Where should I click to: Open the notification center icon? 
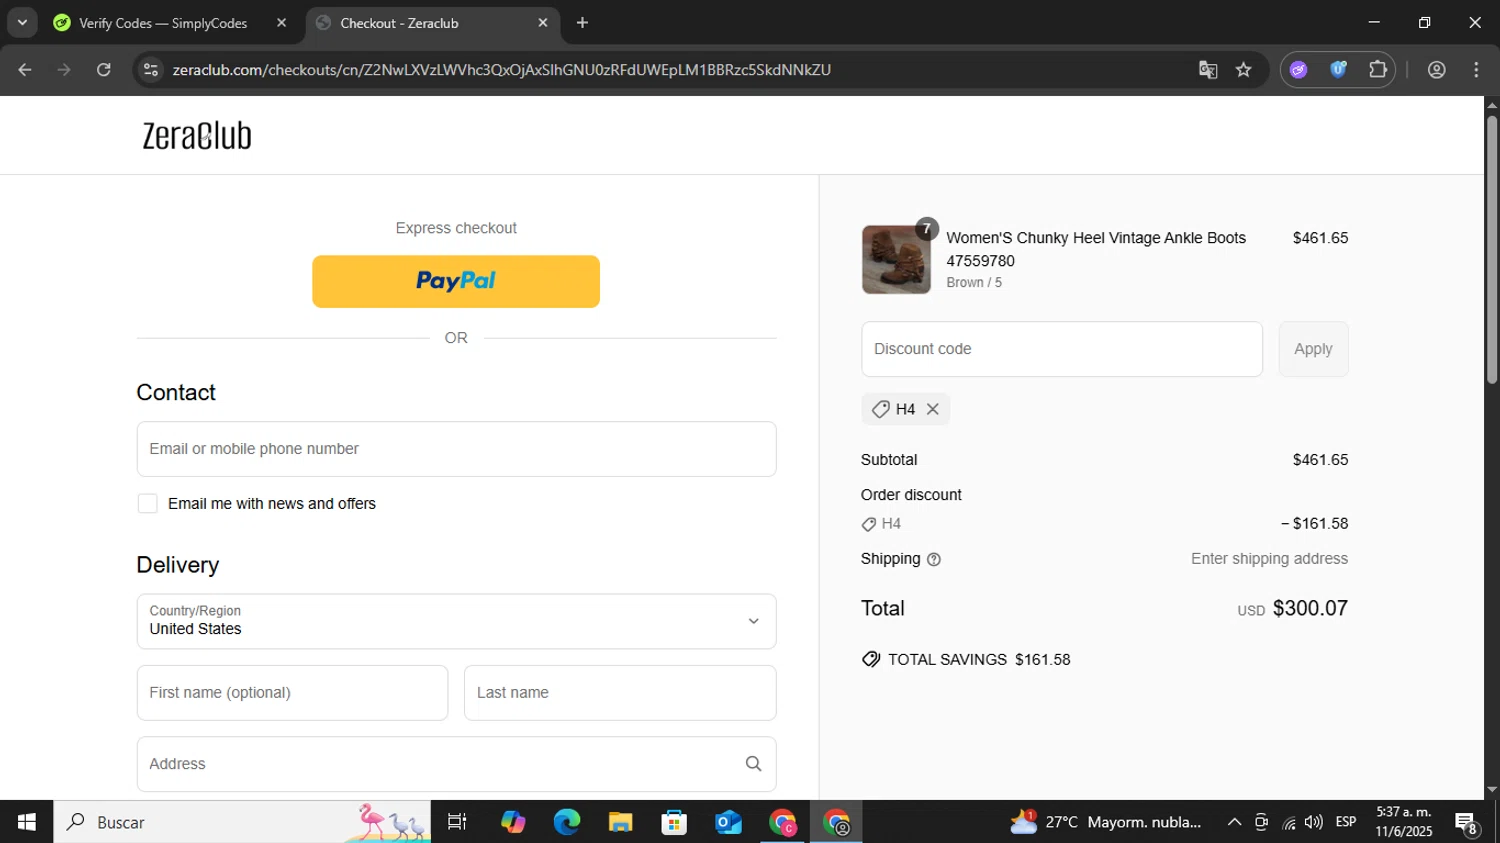(x=1467, y=823)
